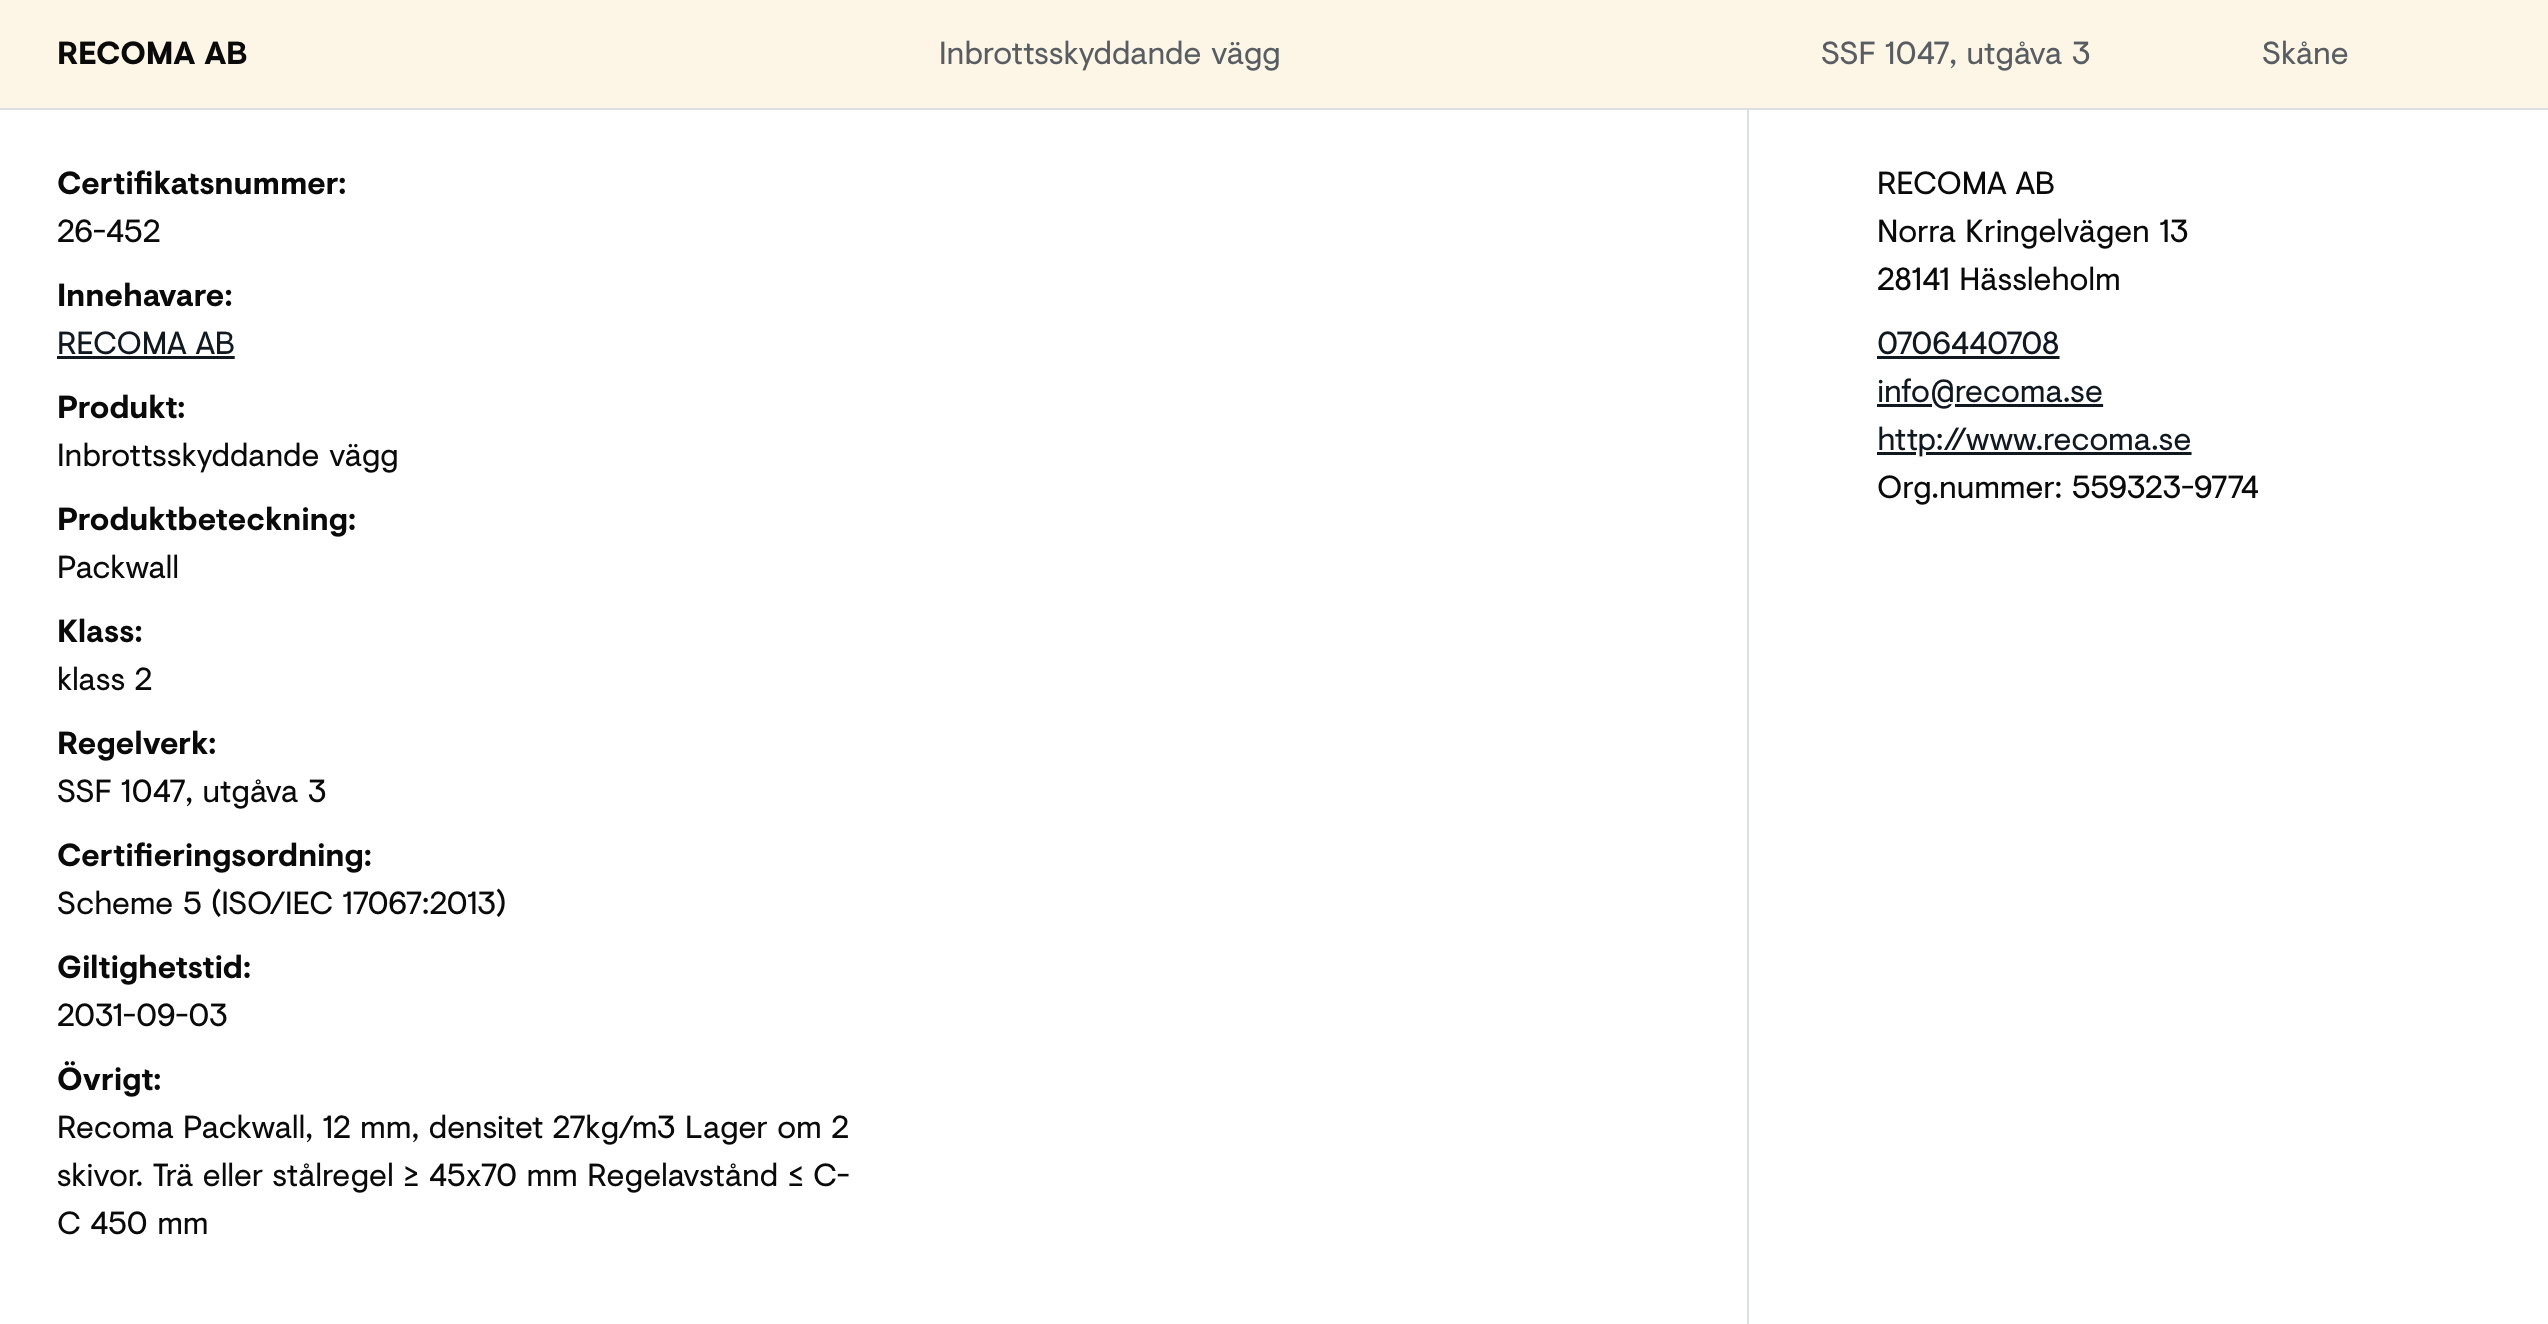
Task: Click the Scheme 5 (ISO/IEC 17067:2013) text
Action: click(282, 903)
